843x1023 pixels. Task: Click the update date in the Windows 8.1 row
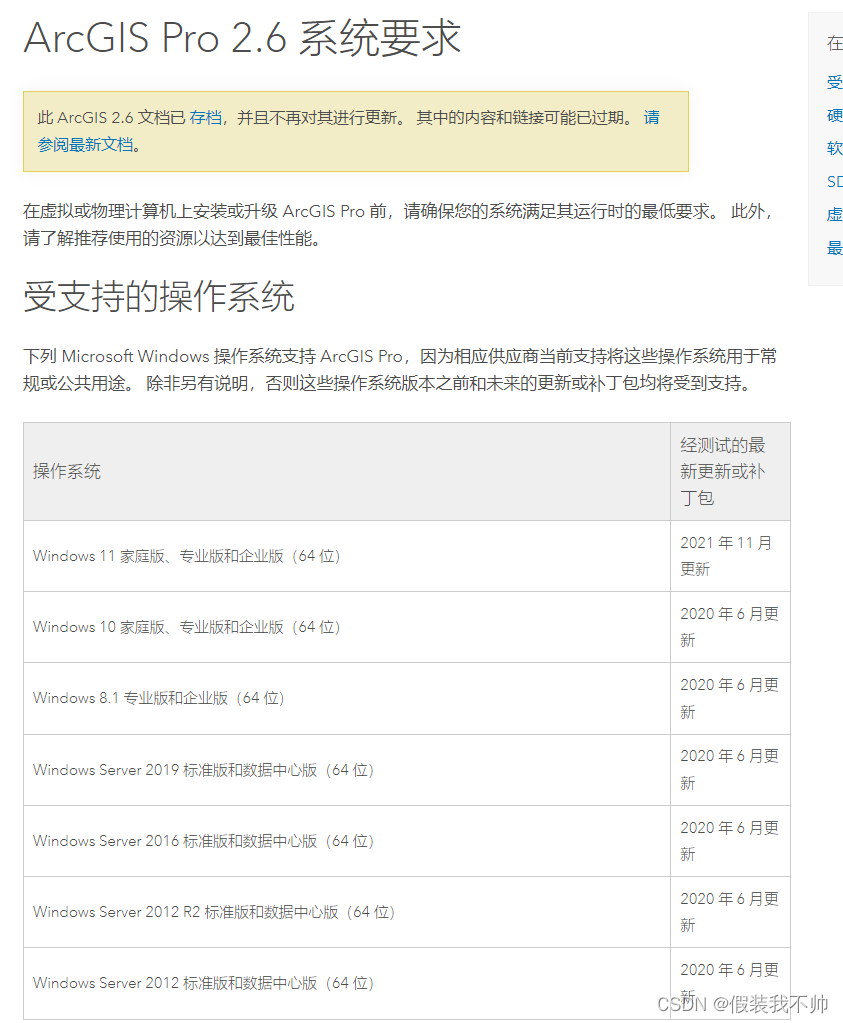point(729,698)
